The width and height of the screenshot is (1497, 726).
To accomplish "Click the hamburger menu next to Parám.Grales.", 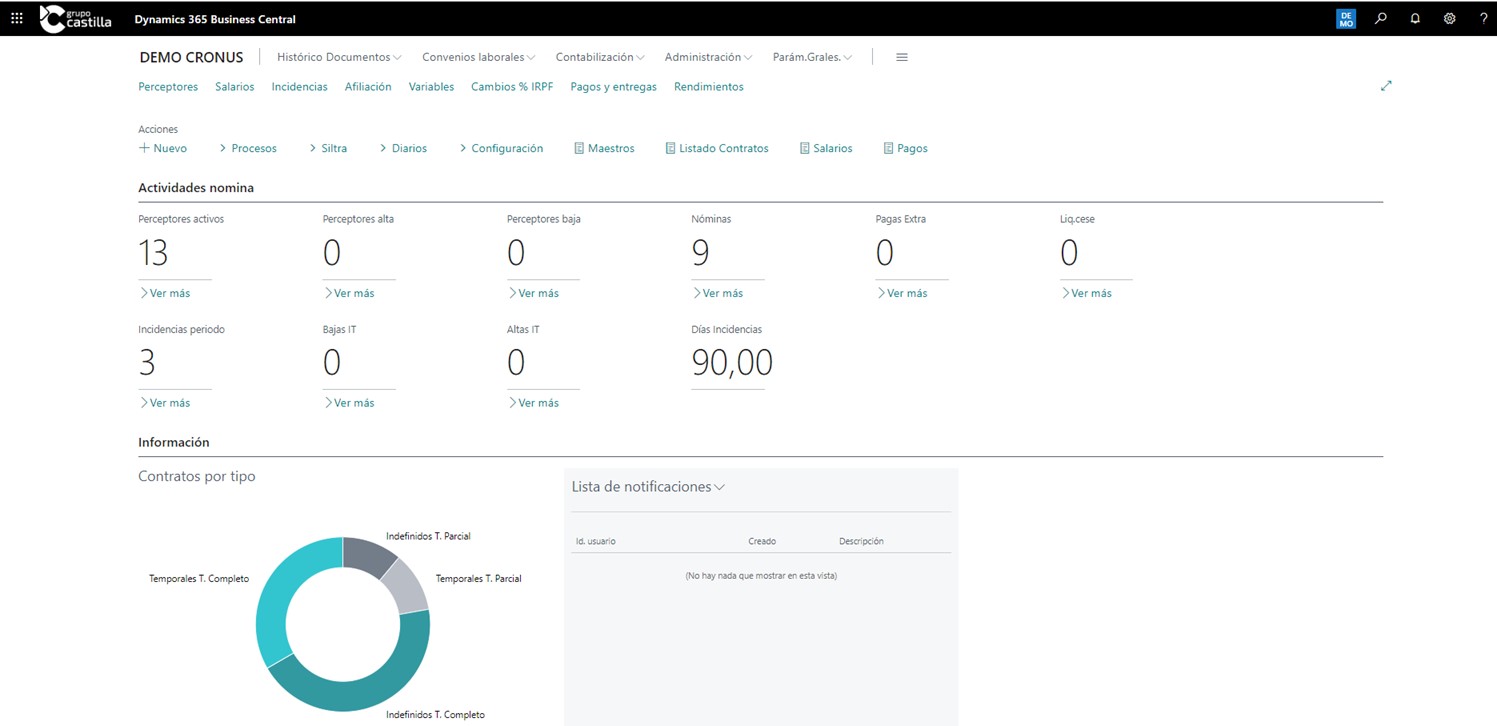I will point(901,57).
